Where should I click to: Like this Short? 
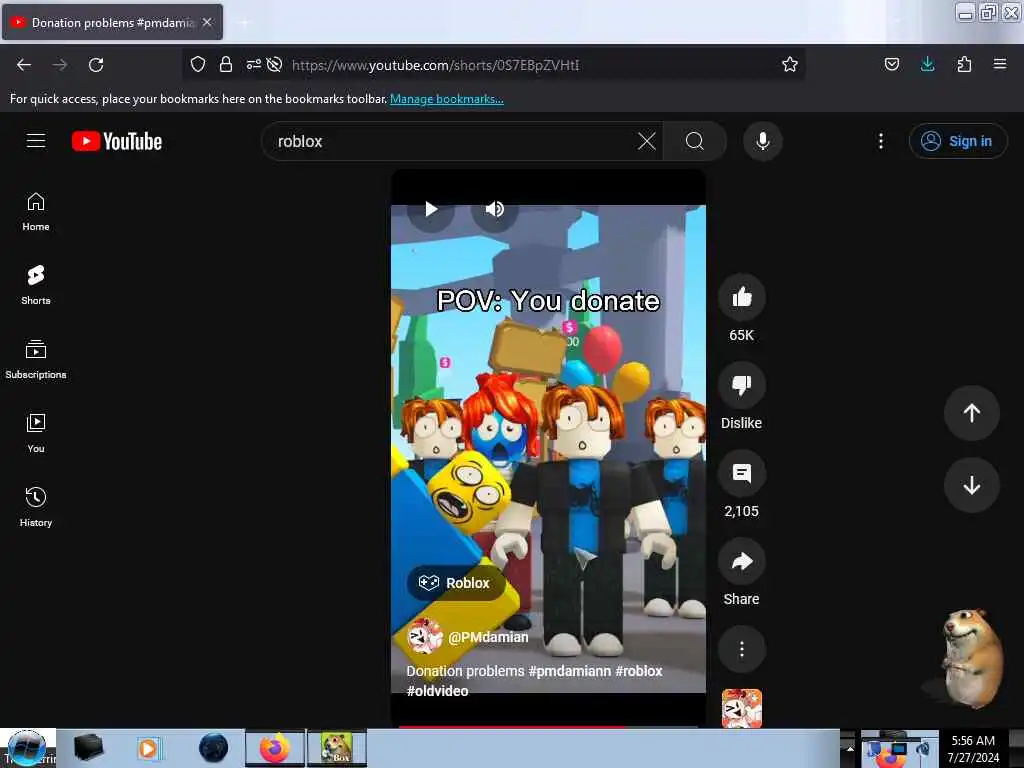[741, 298]
